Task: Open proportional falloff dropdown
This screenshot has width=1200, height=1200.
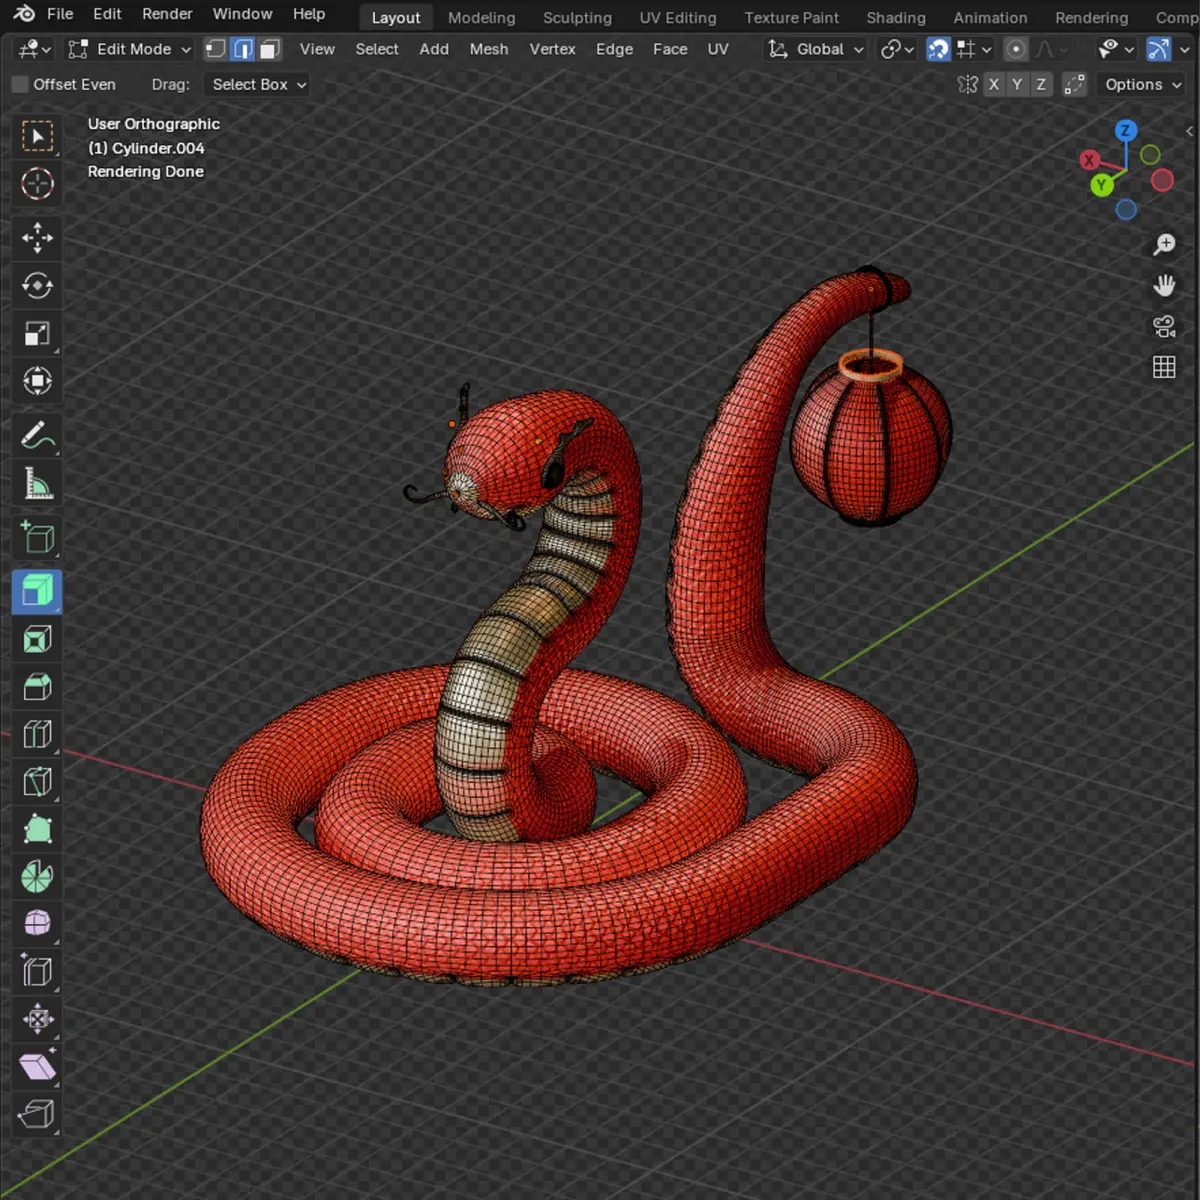Action: coord(1050,49)
